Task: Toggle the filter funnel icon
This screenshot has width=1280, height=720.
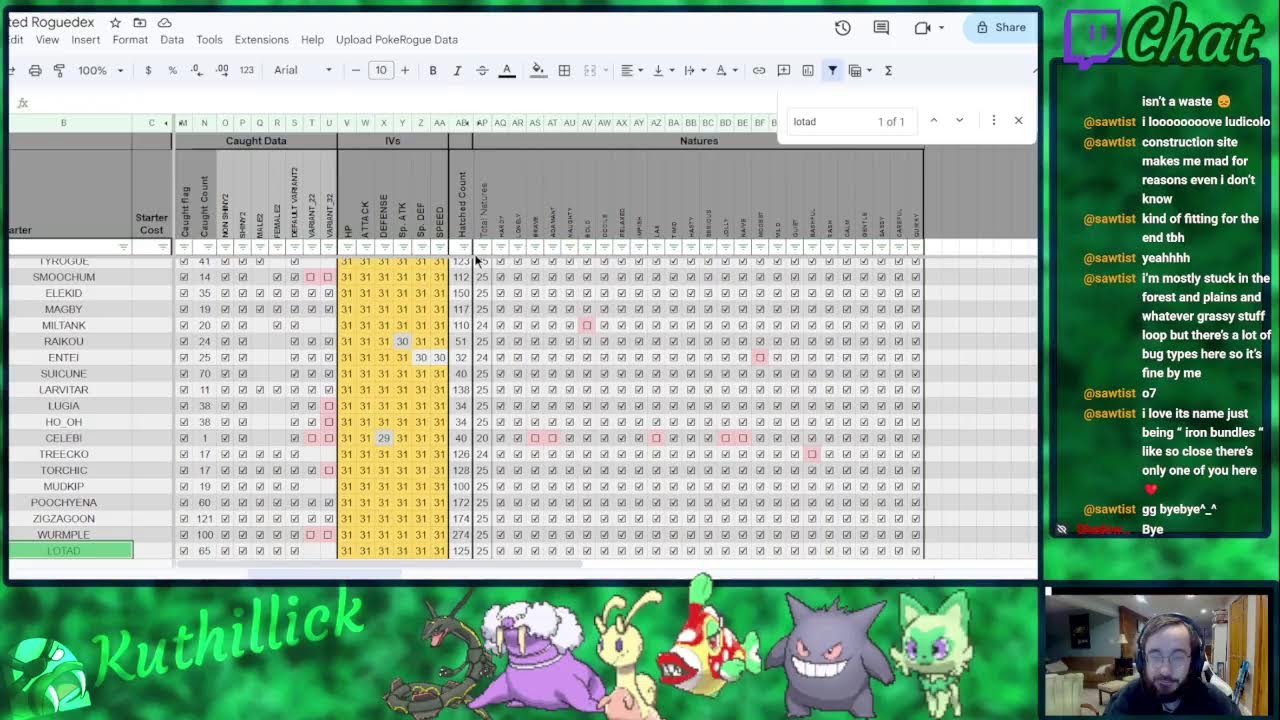Action: point(832,70)
